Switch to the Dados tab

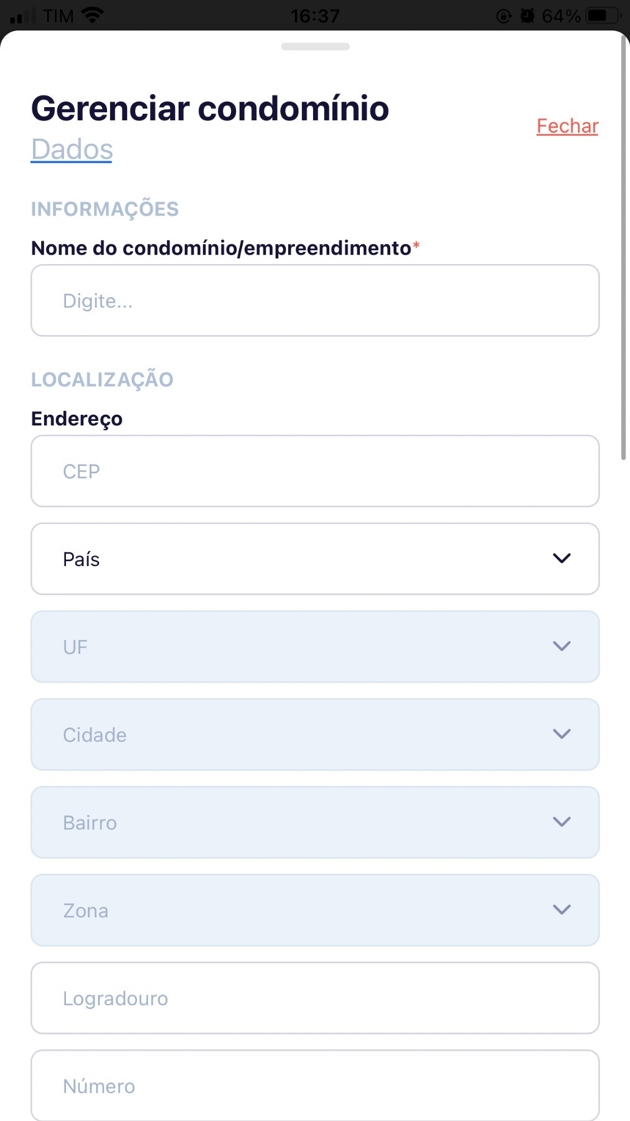tap(72, 149)
